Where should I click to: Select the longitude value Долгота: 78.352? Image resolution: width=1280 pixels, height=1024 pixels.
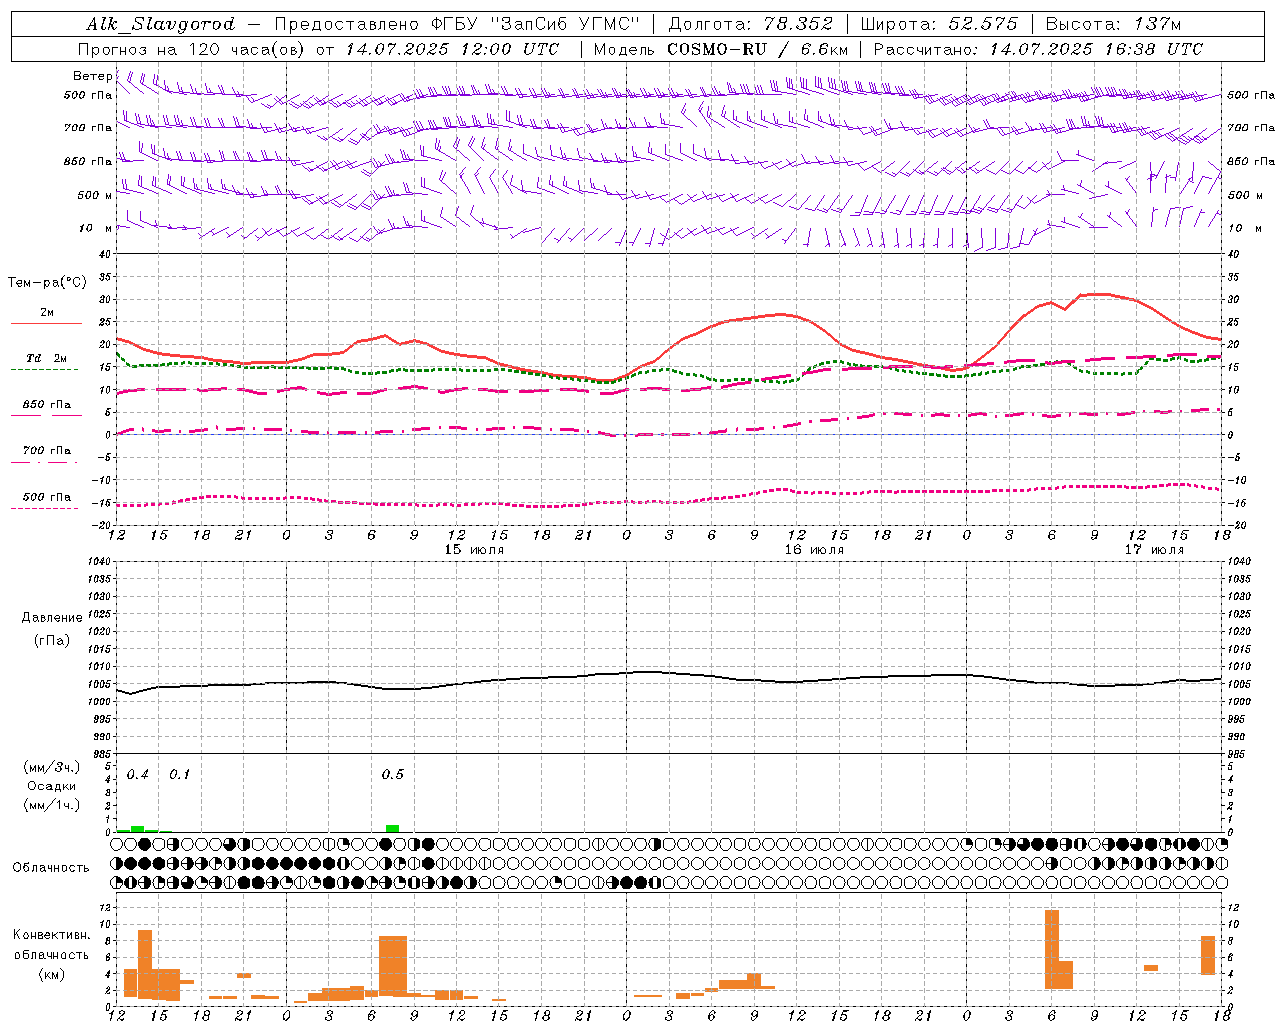[750, 24]
